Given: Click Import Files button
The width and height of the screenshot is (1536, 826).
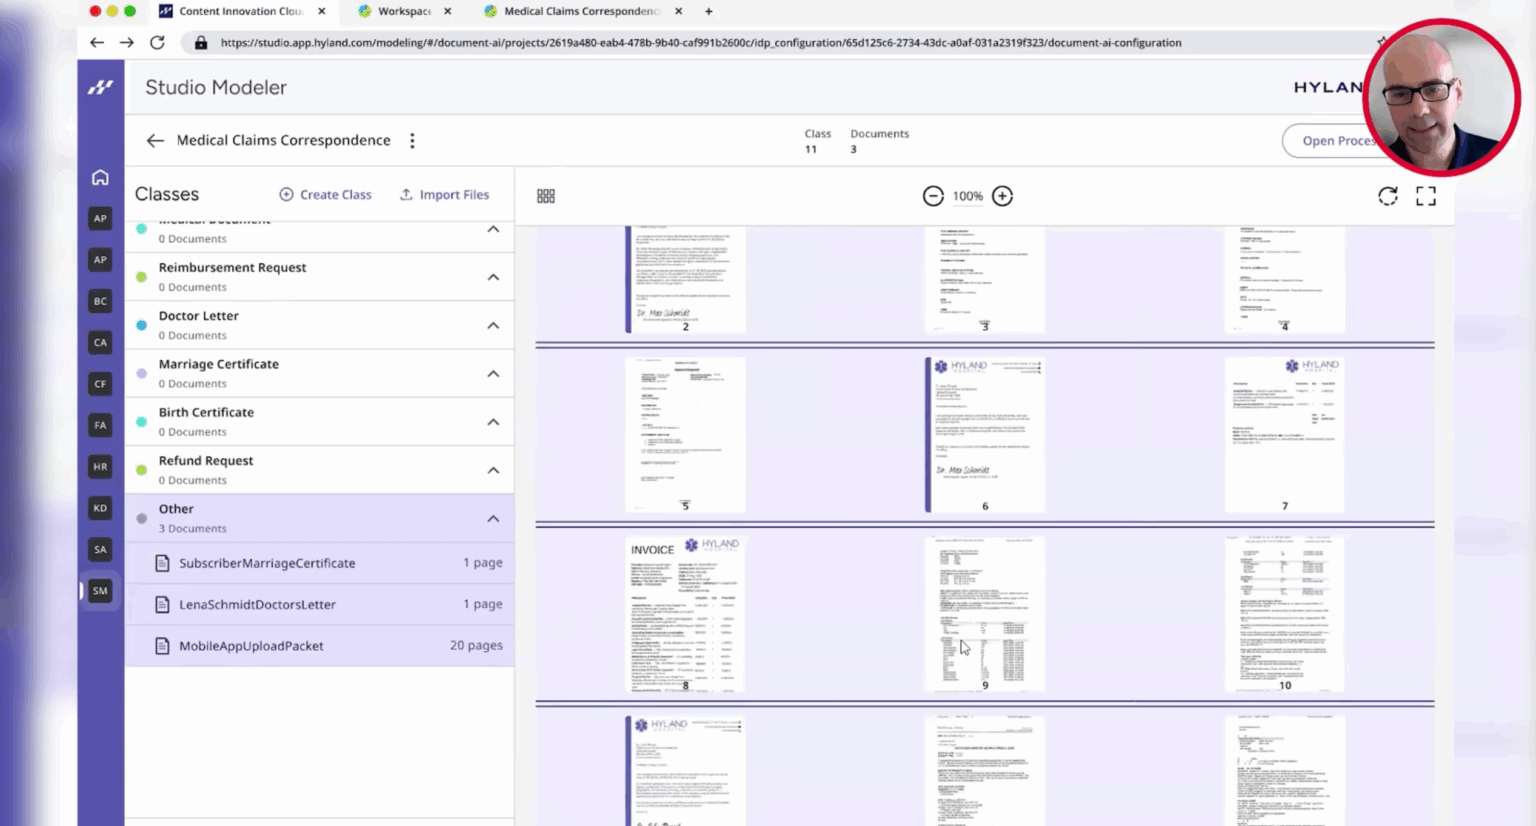Looking at the screenshot, I should pos(445,195).
